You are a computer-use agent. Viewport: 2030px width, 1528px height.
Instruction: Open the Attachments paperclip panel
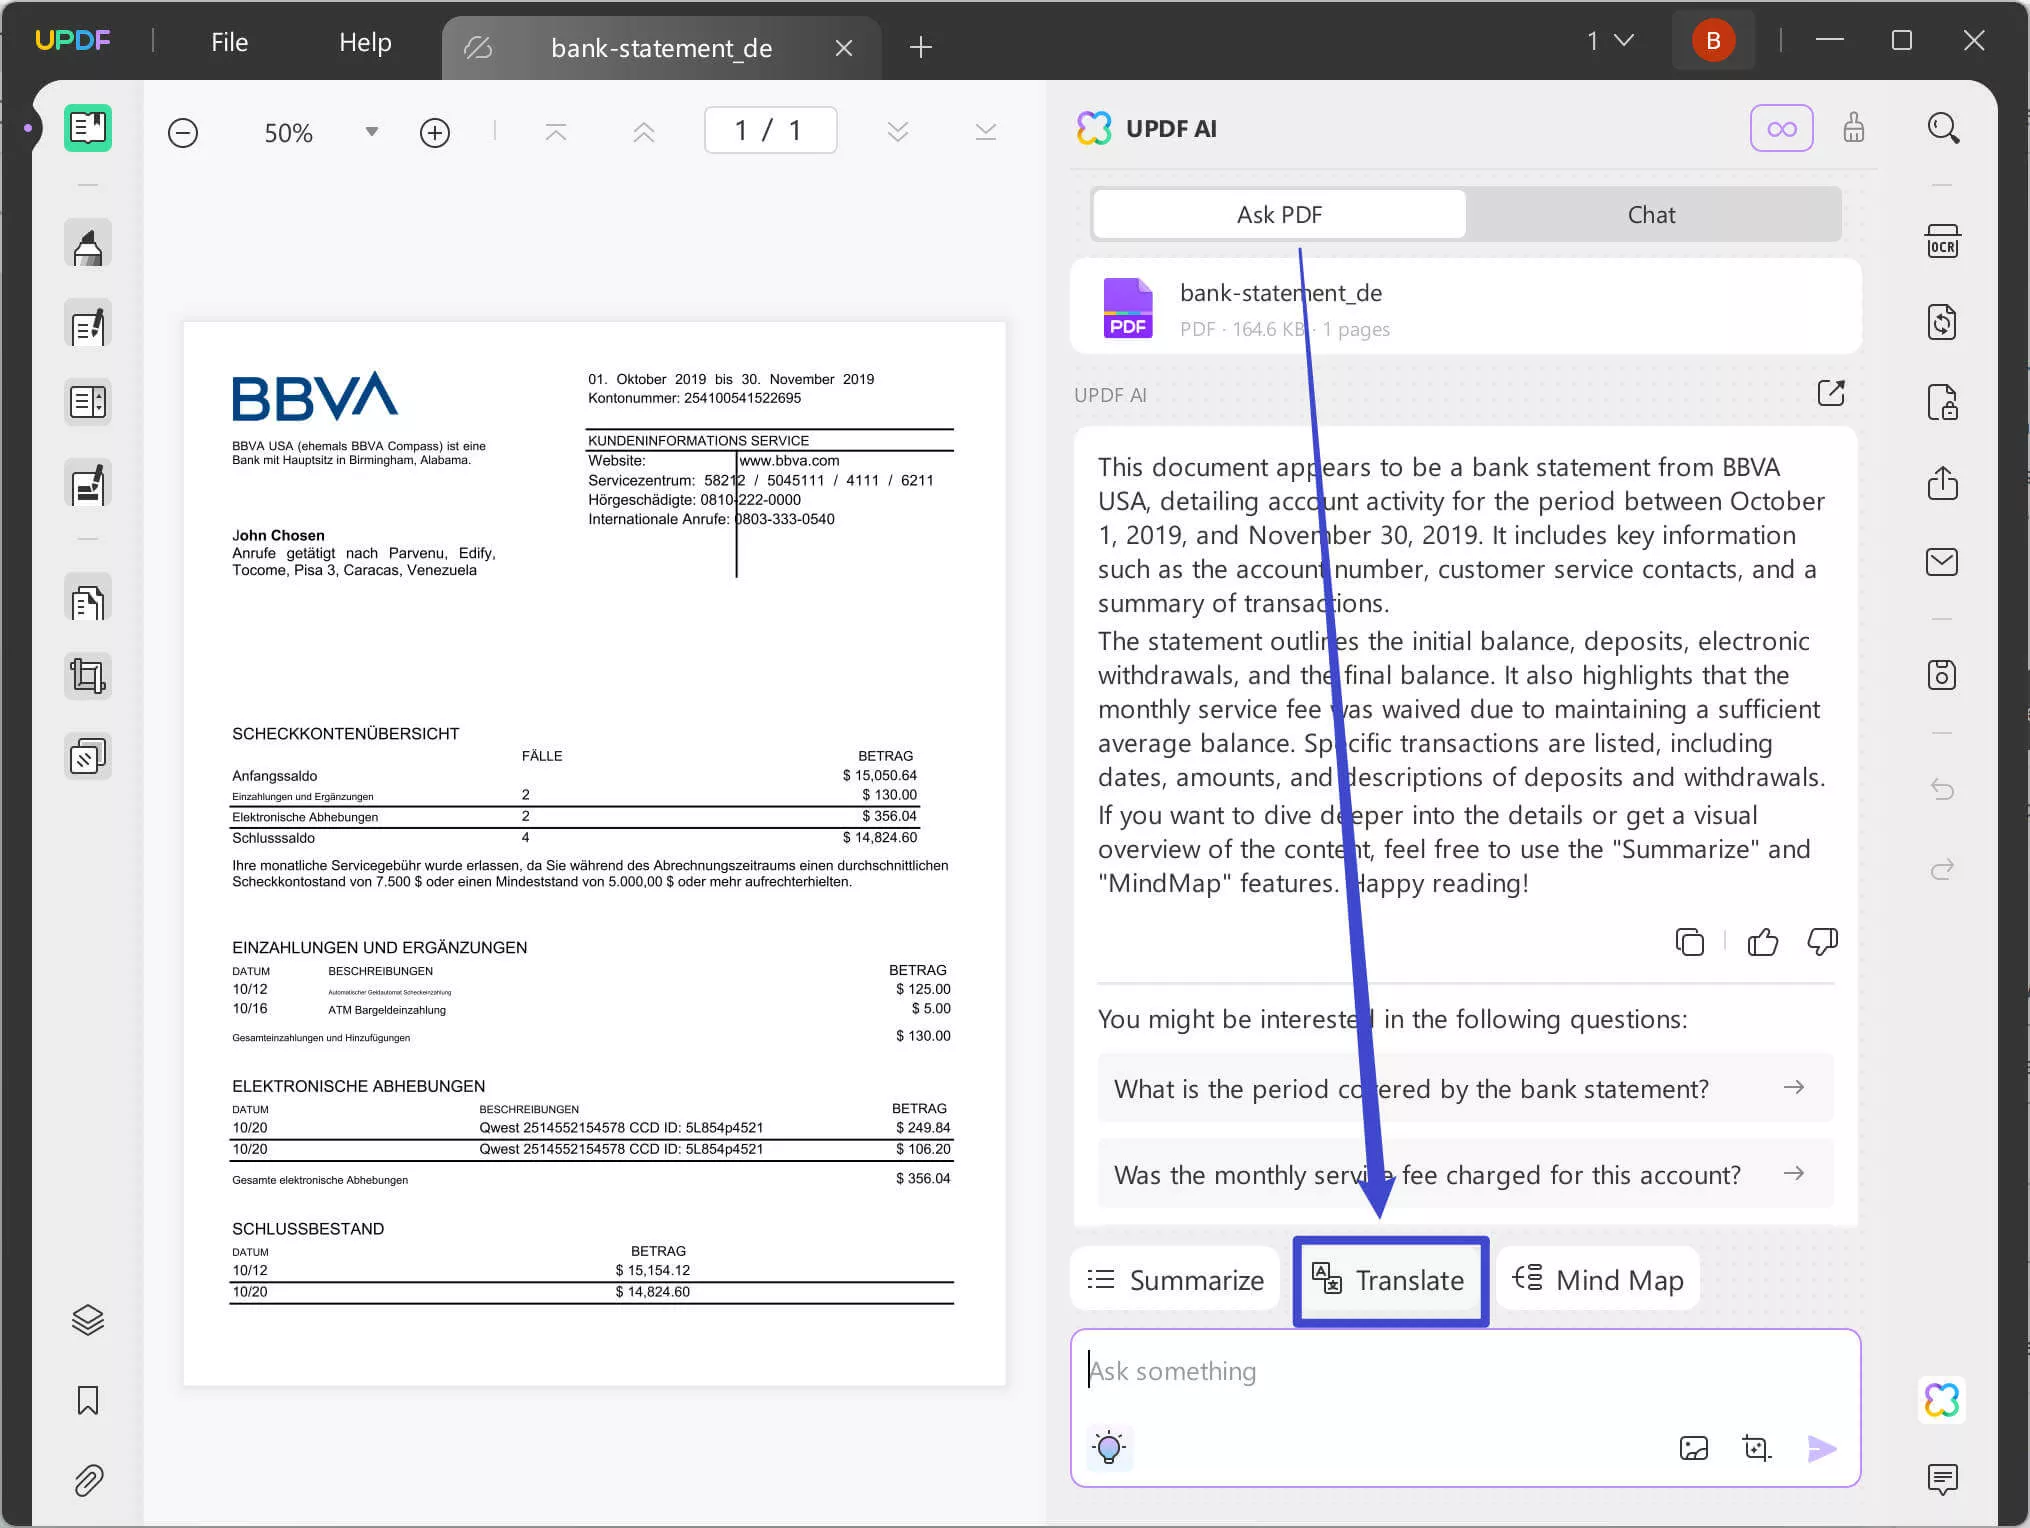pos(88,1480)
